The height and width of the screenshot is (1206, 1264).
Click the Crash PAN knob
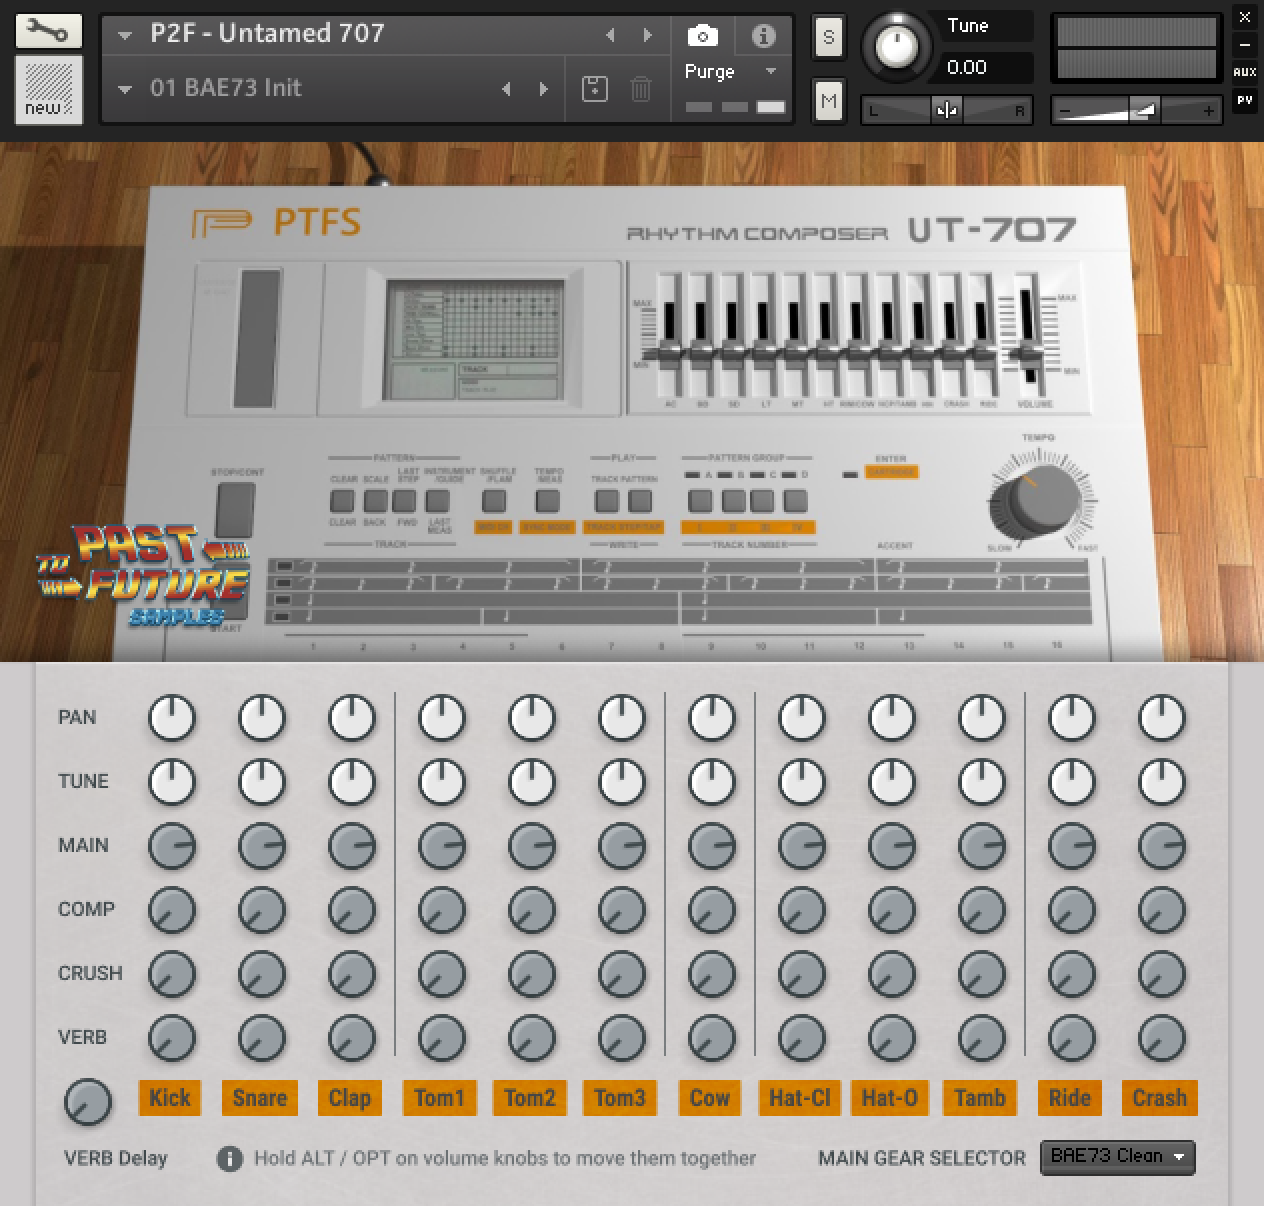coord(1162,718)
